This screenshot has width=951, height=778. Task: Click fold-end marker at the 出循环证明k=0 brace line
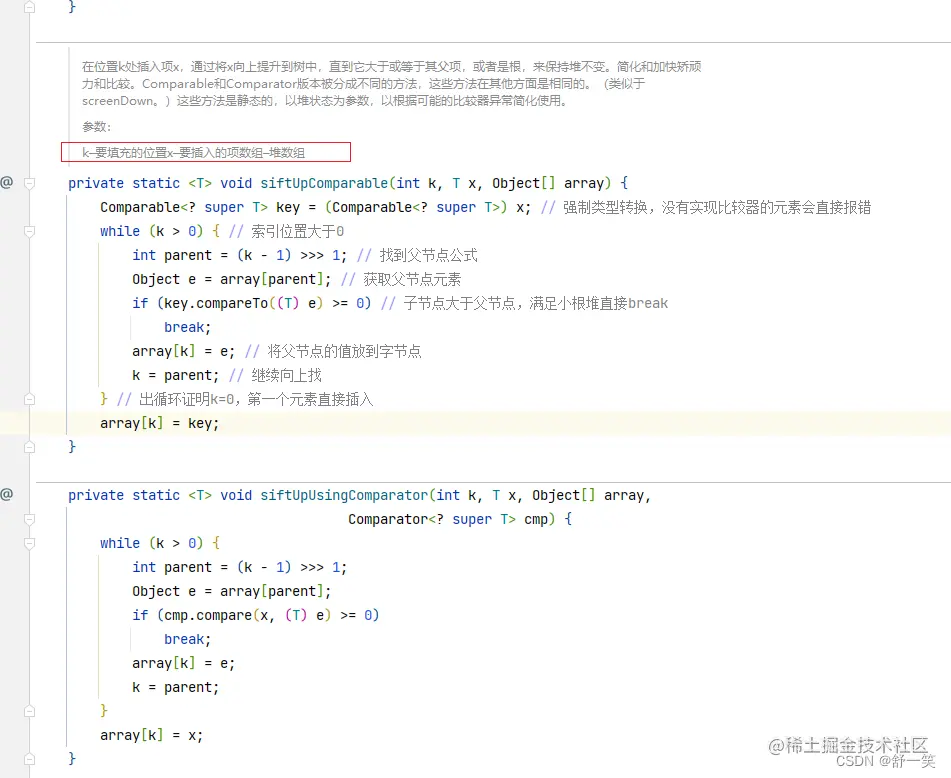(29, 399)
